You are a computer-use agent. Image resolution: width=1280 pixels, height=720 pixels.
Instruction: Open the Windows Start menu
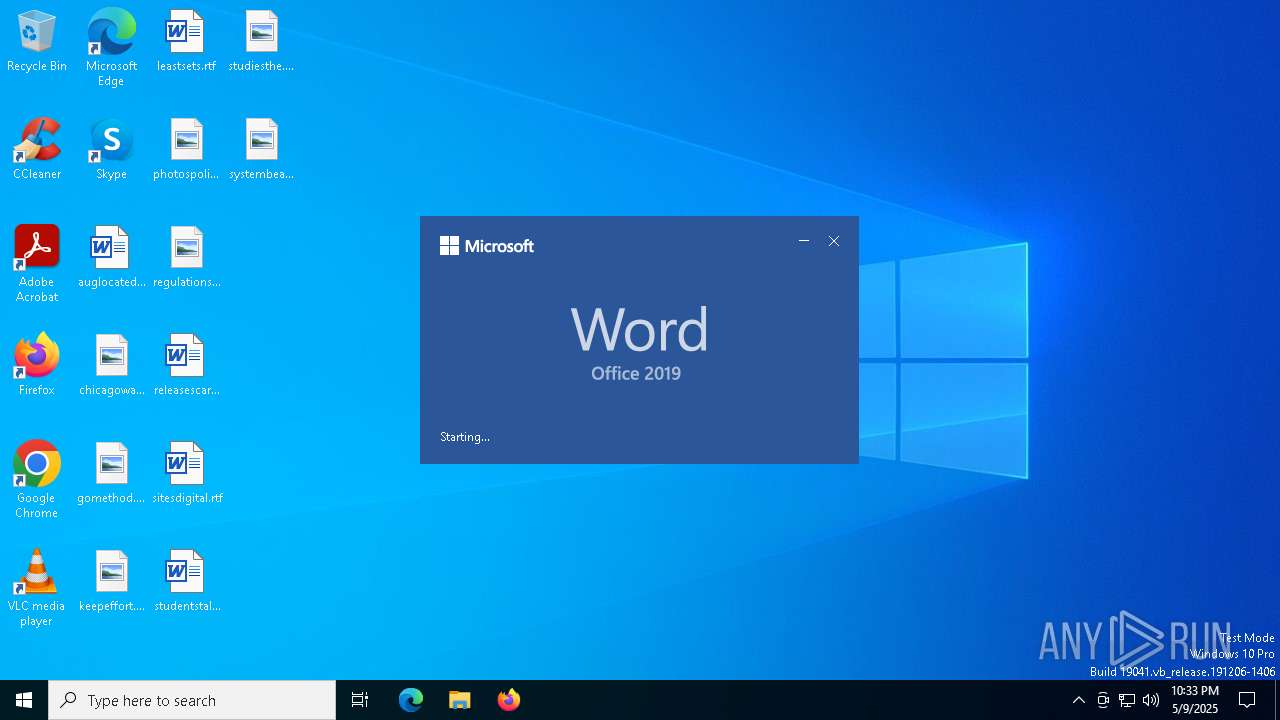tap(24, 700)
